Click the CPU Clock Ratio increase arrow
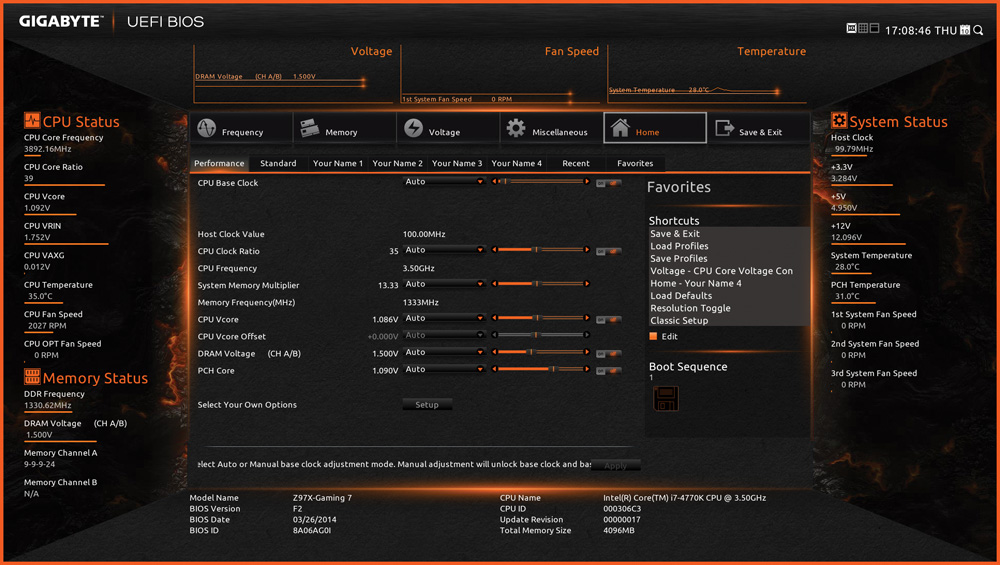 587,250
